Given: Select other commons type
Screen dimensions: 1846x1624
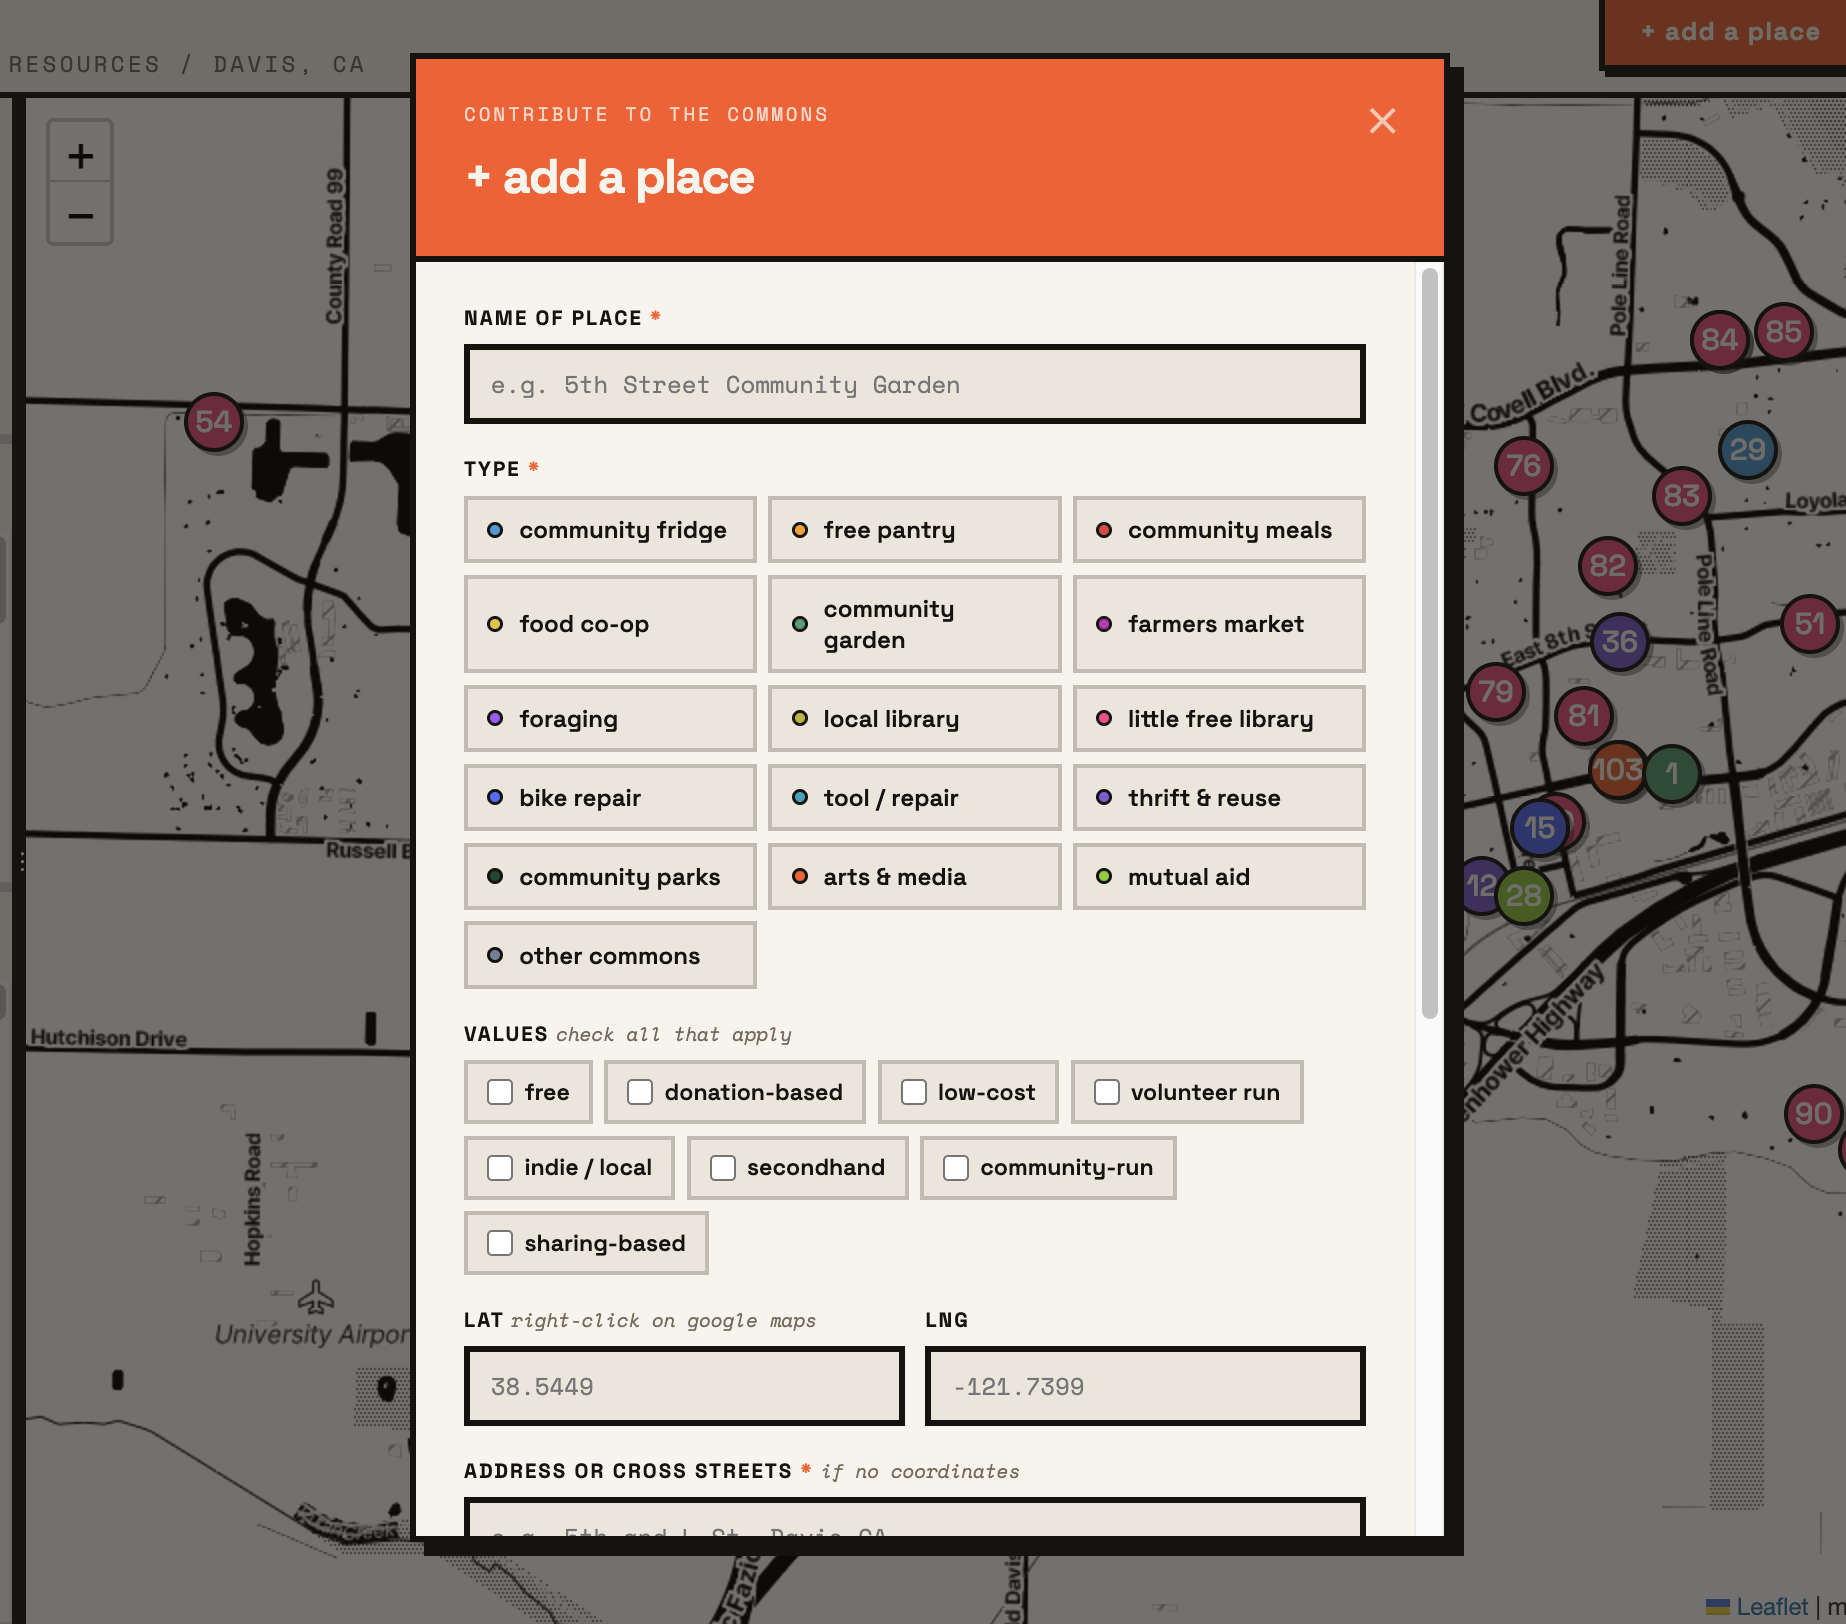Looking at the screenshot, I should tap(610, 956).
